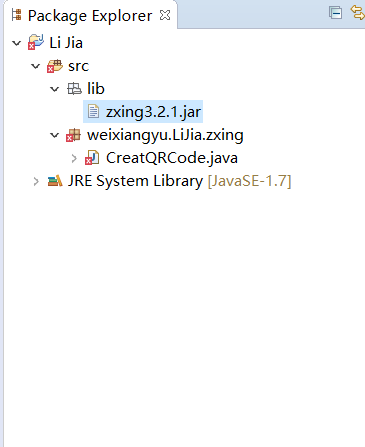Click the CreatQRCode.java file icon

pos(92,158)
